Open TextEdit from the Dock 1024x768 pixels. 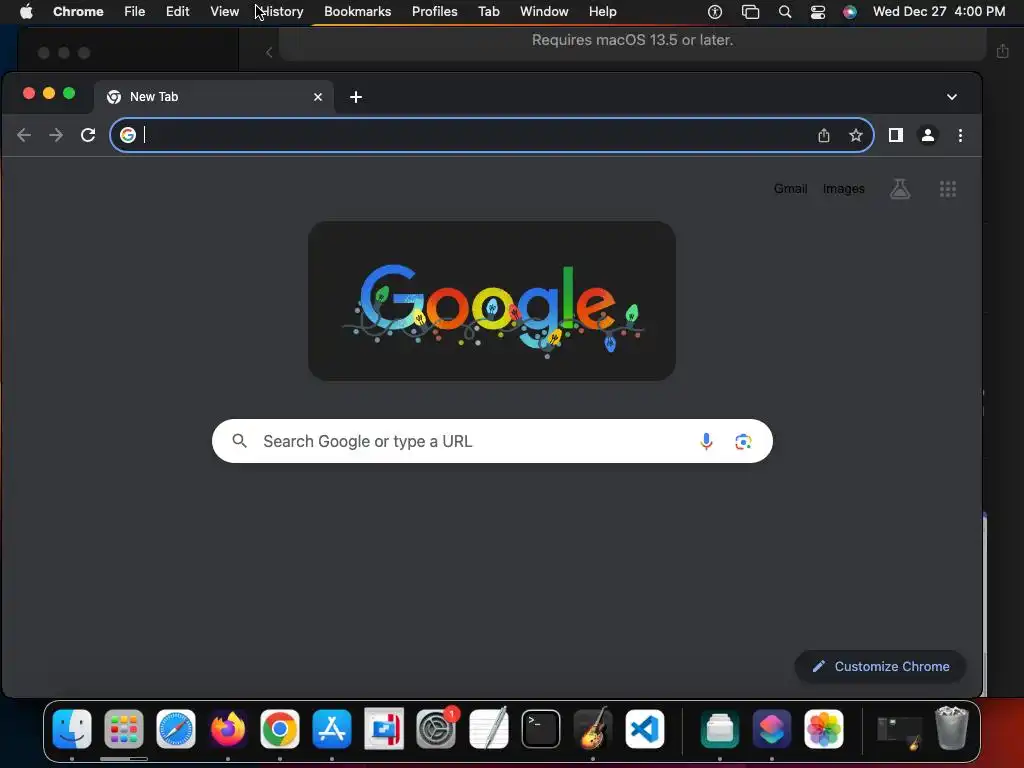(x=488, y=729)
